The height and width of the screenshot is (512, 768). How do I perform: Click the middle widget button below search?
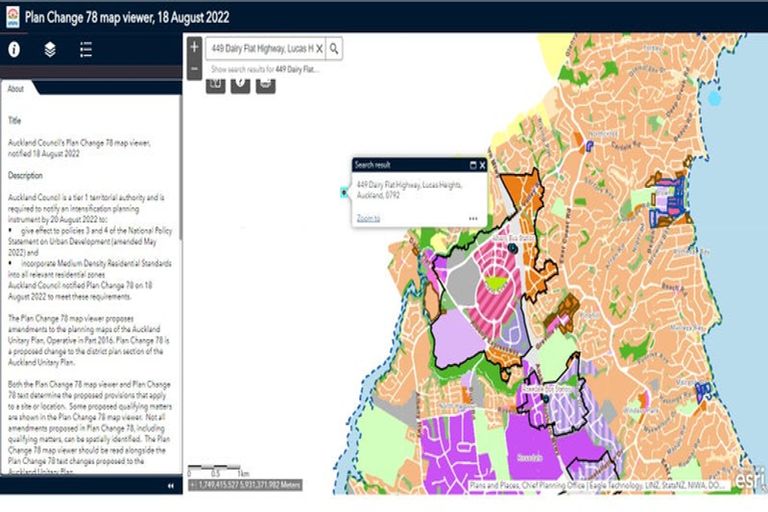pyautogui.click(x=240, y=84)
